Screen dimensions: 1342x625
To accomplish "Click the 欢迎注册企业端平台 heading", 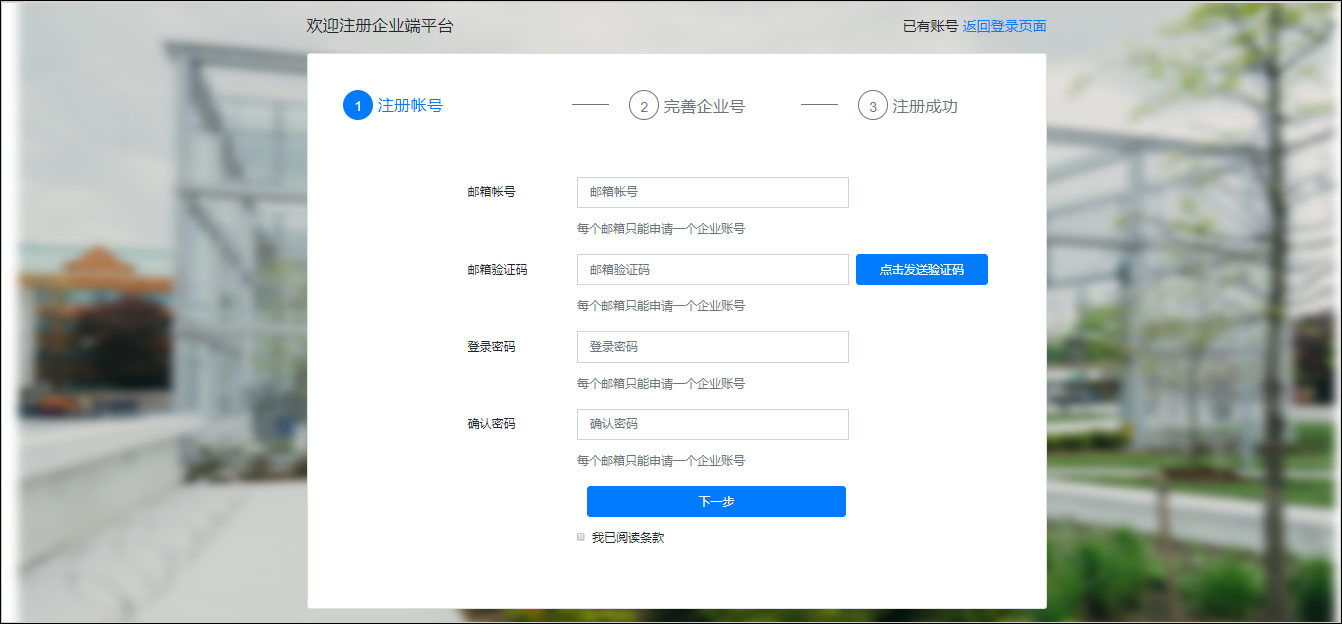I will 380,26.
